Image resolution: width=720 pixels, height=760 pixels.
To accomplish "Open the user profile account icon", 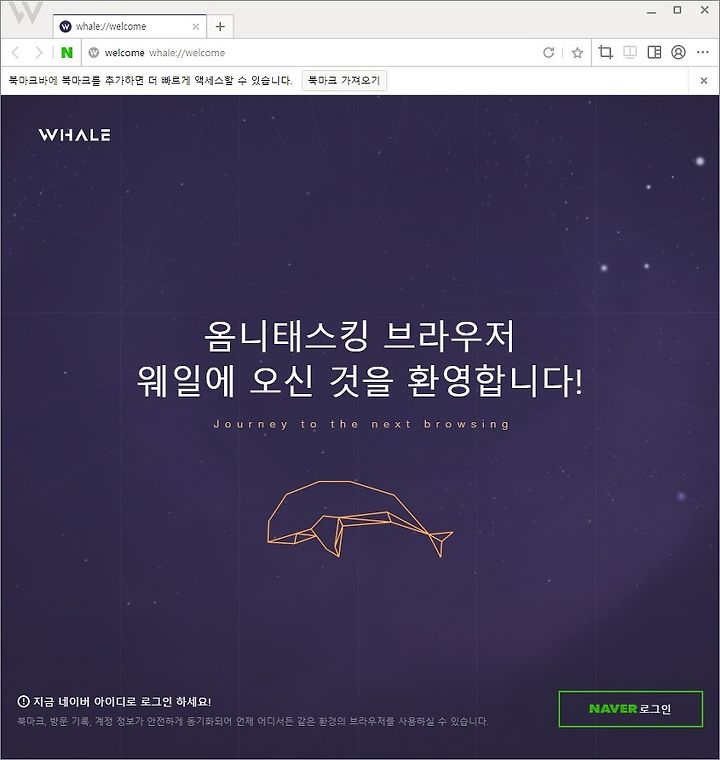I will click(678, 52).
